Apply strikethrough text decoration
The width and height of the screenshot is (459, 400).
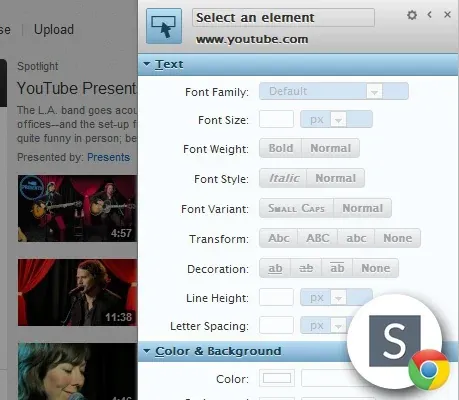tap(306, 268)
